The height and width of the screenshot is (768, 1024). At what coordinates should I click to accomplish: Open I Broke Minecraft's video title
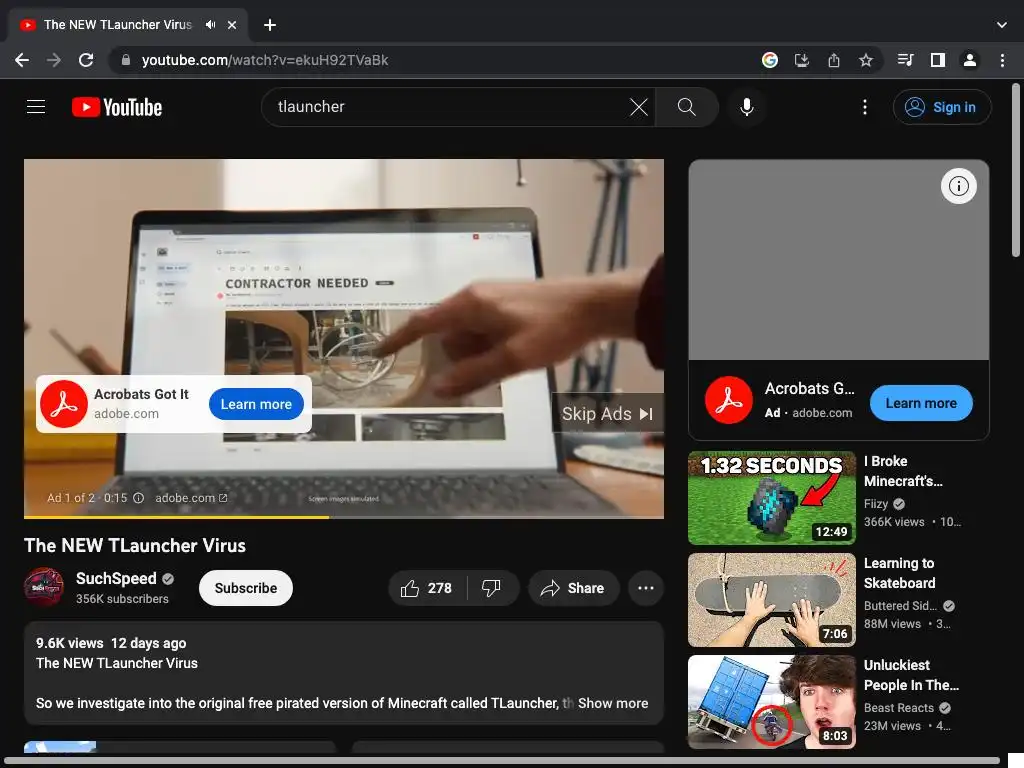click(903, 471)
